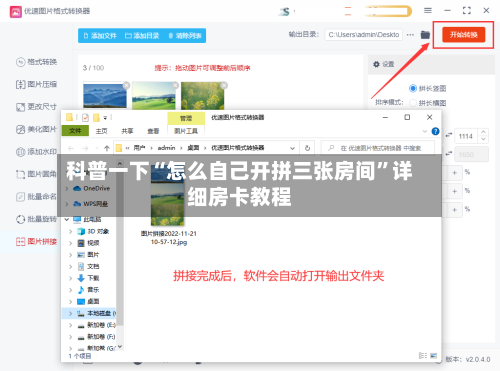The width and height of the screenshot is (500, 371).
Task: Open the hamburger menu in the title bar
Action: click(428, 11)
